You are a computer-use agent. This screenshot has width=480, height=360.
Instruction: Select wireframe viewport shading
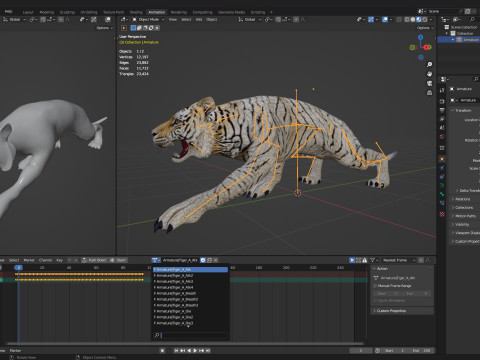click(407, 20)
